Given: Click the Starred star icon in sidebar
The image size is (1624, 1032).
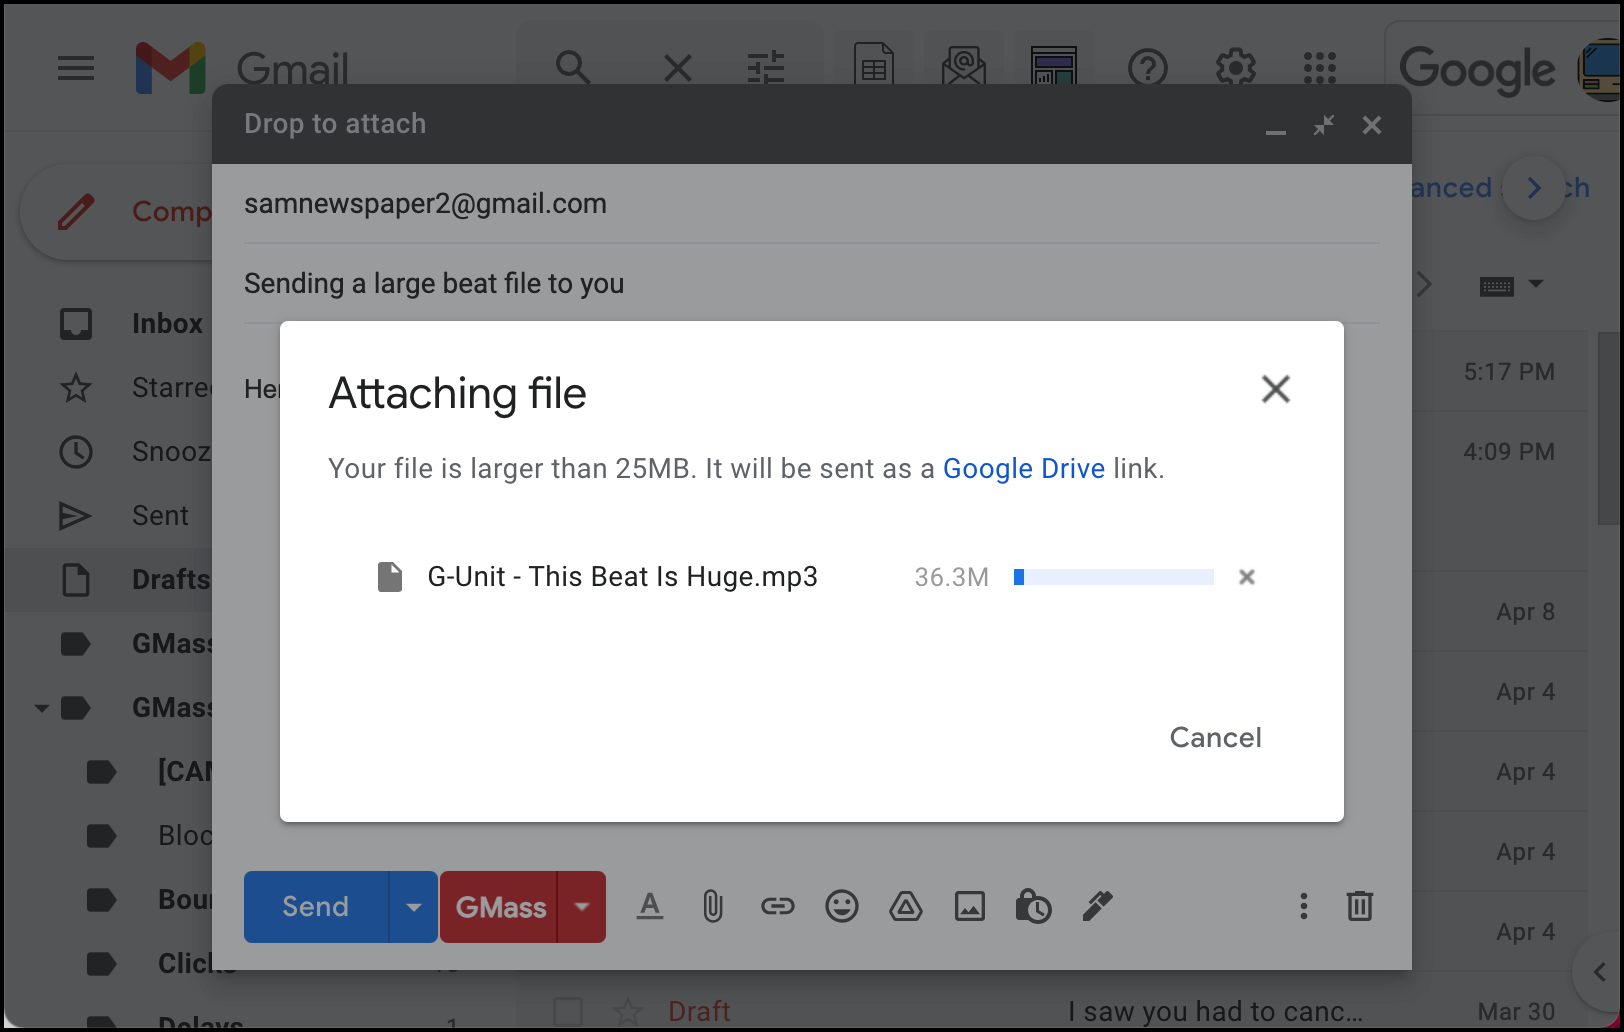Looking at the screenshot, I should pos(76,388).
